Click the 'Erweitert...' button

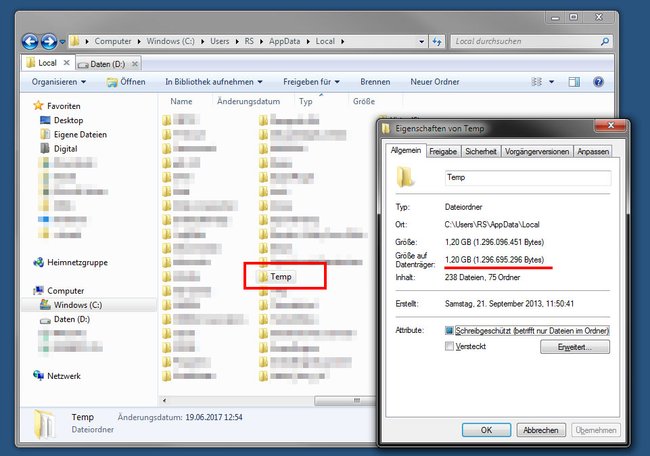(x=575, y=347)
